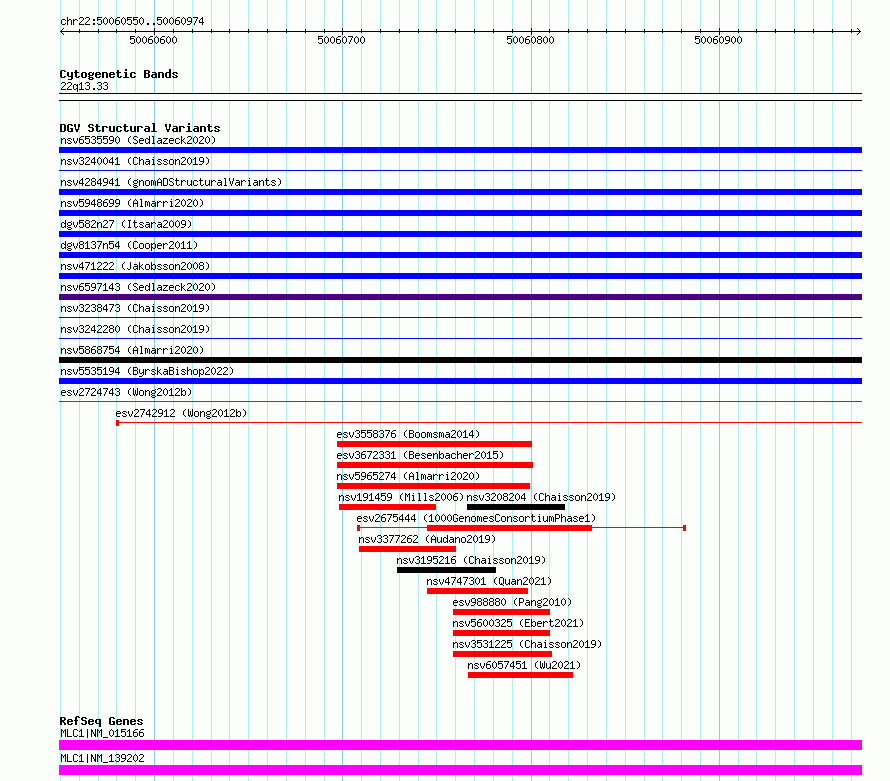Screen dimensions: 890x781
Task: Click red bar of nsv191459 (Mills2006)
Action: pos(387,507)
